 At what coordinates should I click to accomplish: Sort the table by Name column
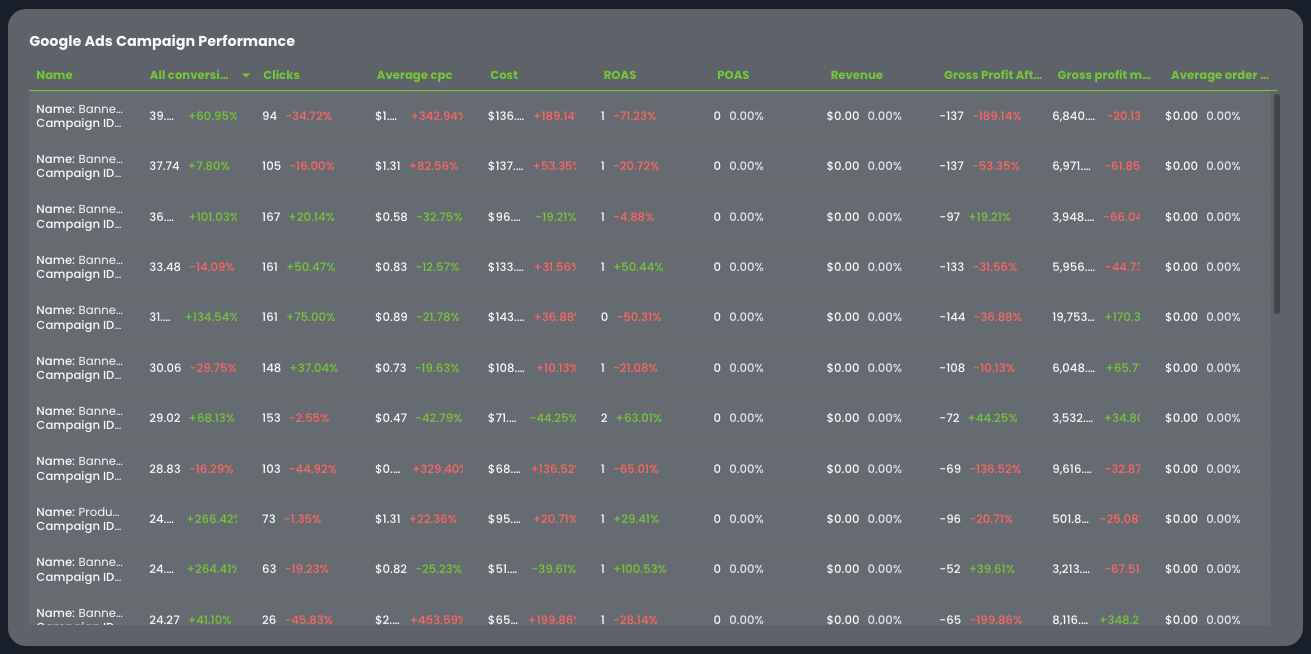(x=55, y=75)
